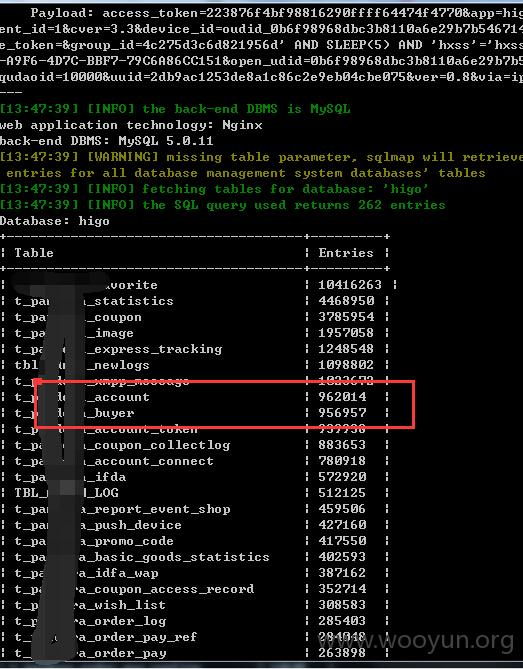This screenshot has width=523, height=669.
Task: Select entries value 308583
Action: pyautogui.click(x=342, y=605)
